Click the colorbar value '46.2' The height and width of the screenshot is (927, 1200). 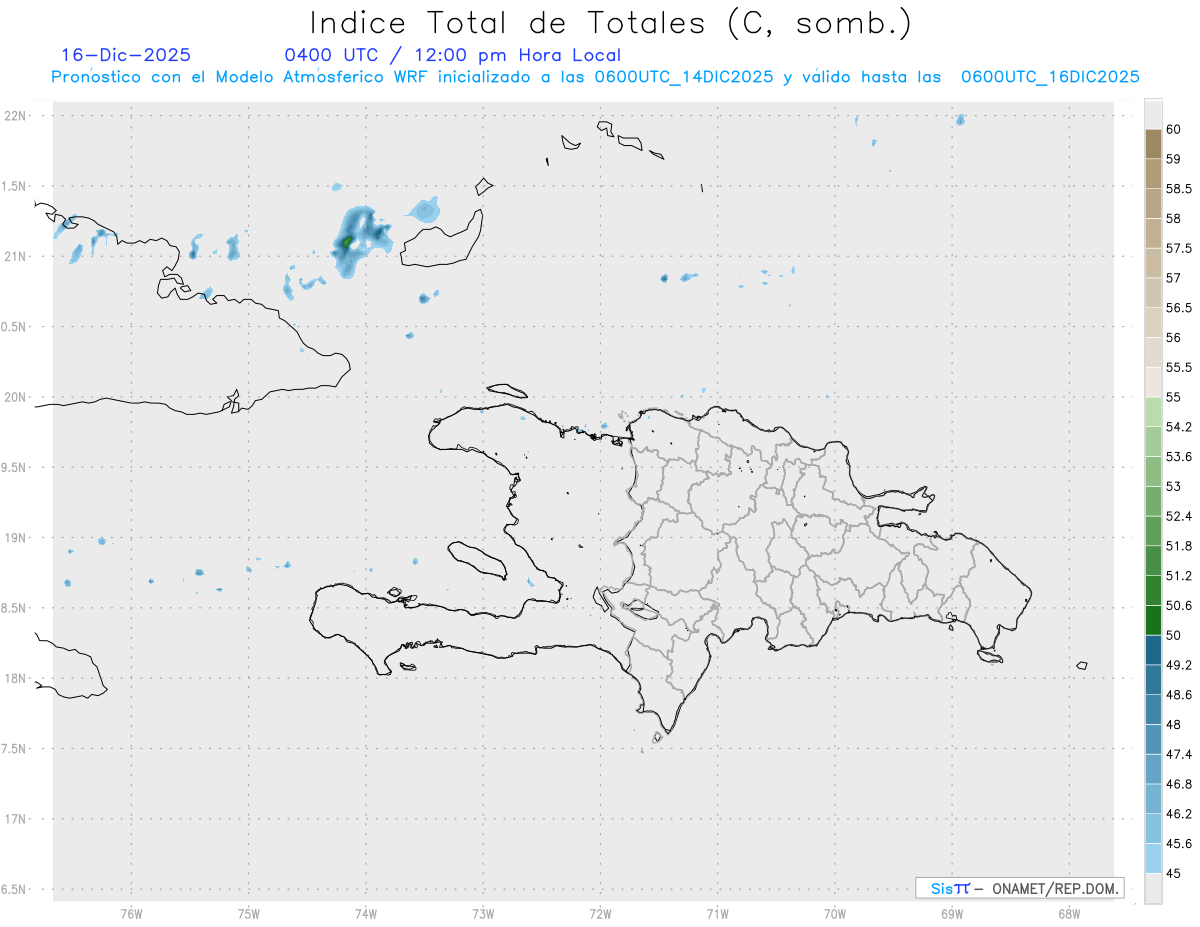(x=1178, y=814)
